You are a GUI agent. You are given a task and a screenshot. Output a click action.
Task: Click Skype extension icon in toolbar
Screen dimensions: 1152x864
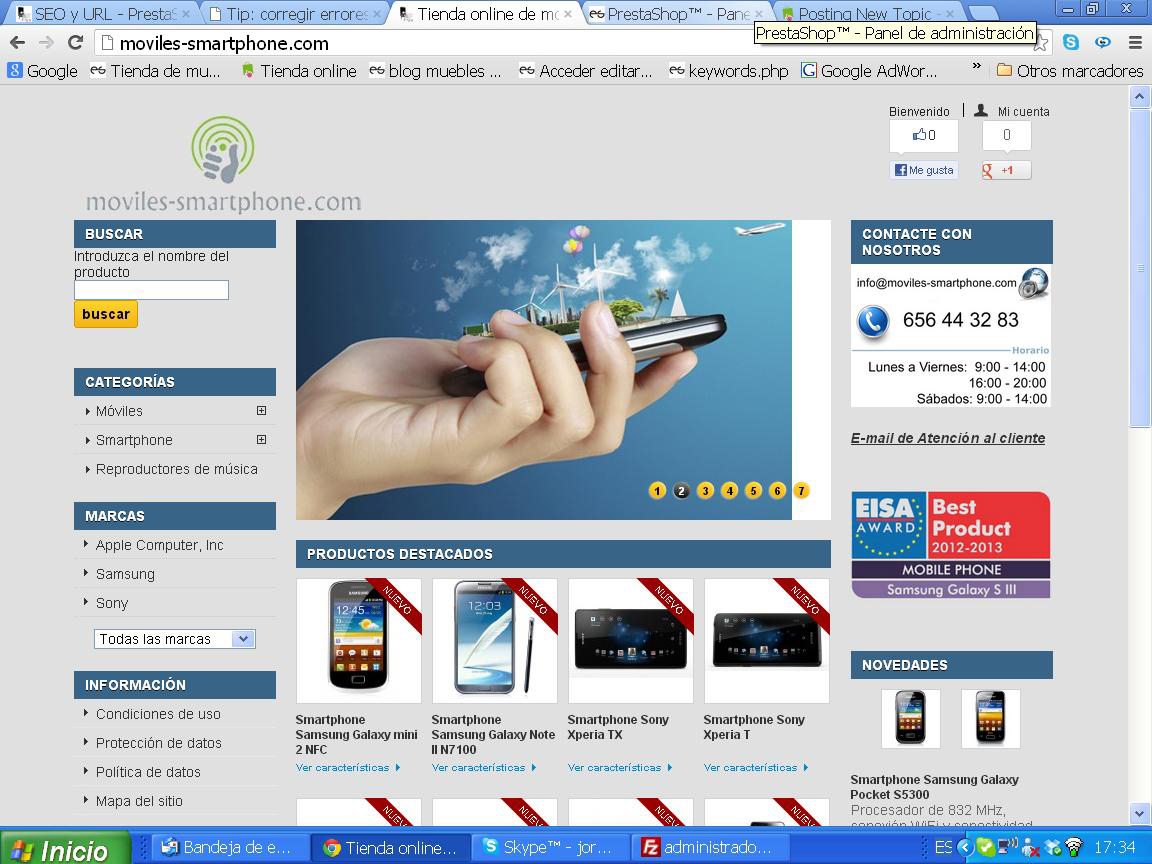pyautogui.click(x=1070, y=43)
